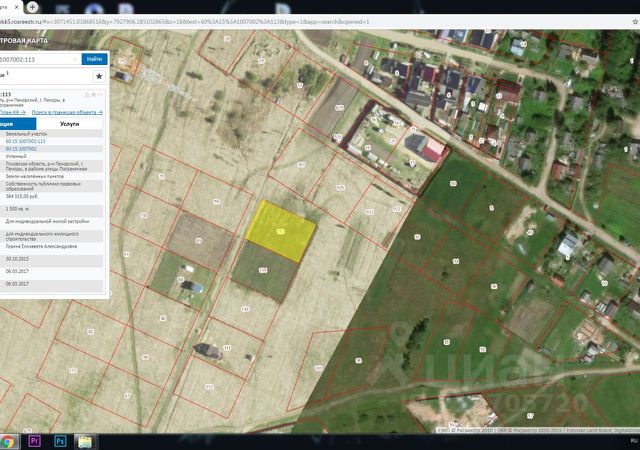Click the Росреестр copyright text at bottom

click(x=472, y=431)
